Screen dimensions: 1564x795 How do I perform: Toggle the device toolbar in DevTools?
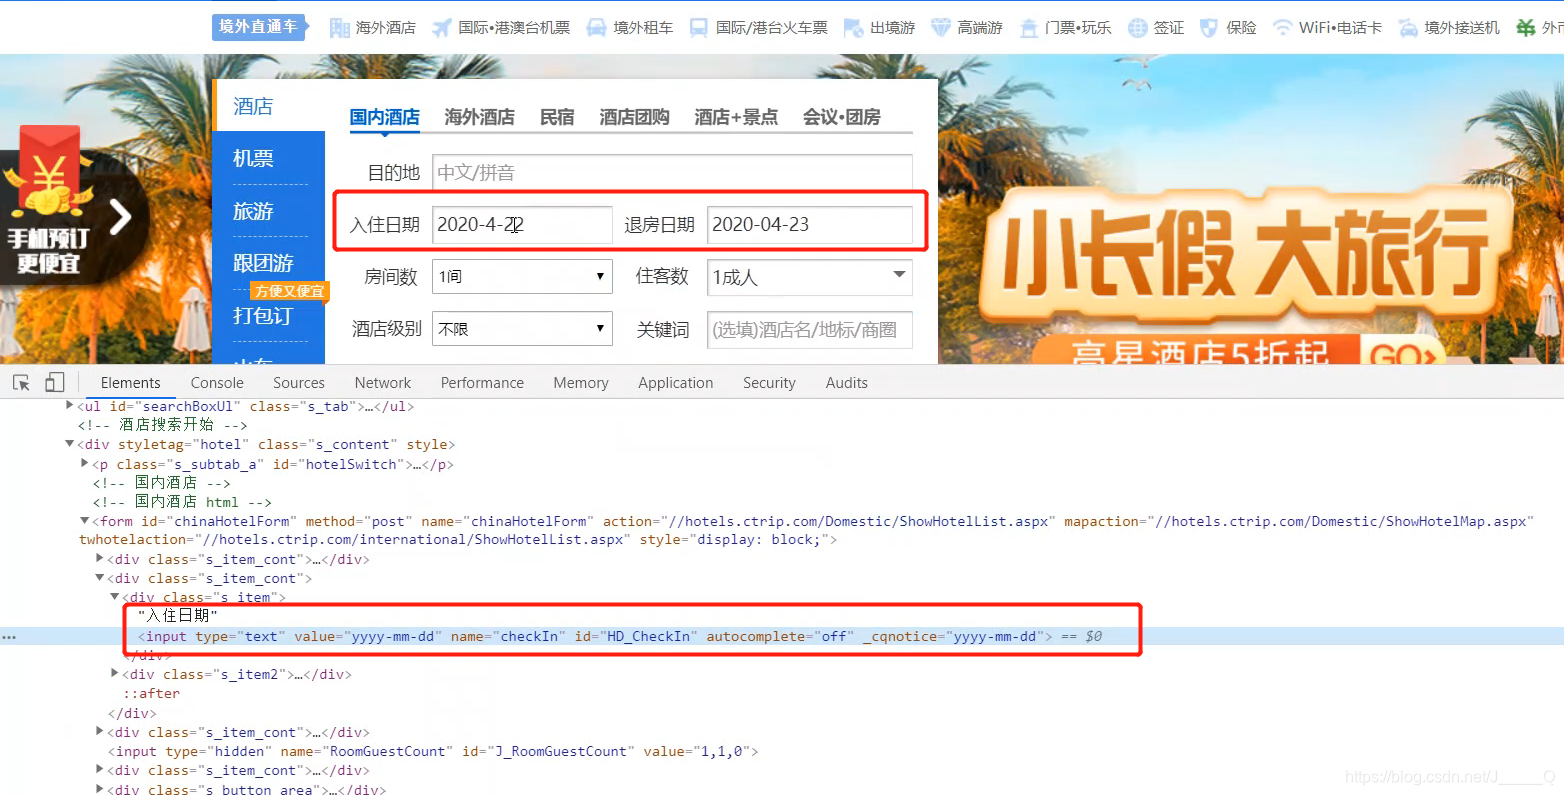coord(55,382)
